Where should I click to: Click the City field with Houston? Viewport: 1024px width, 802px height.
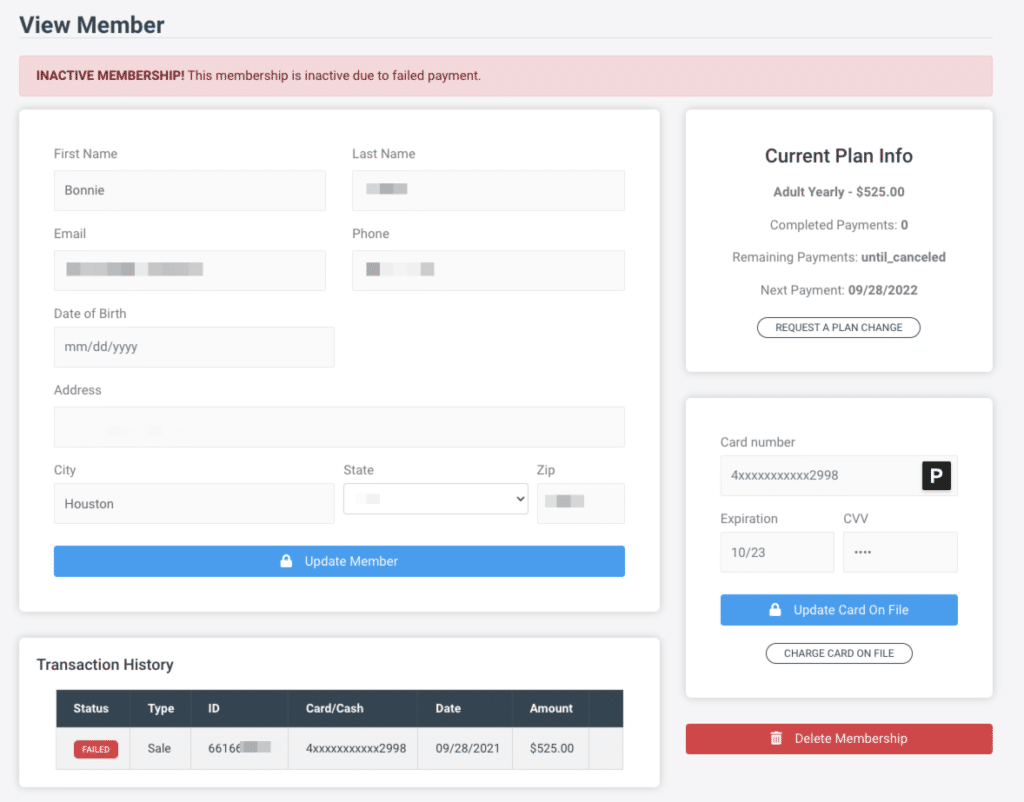pos(194,504)
